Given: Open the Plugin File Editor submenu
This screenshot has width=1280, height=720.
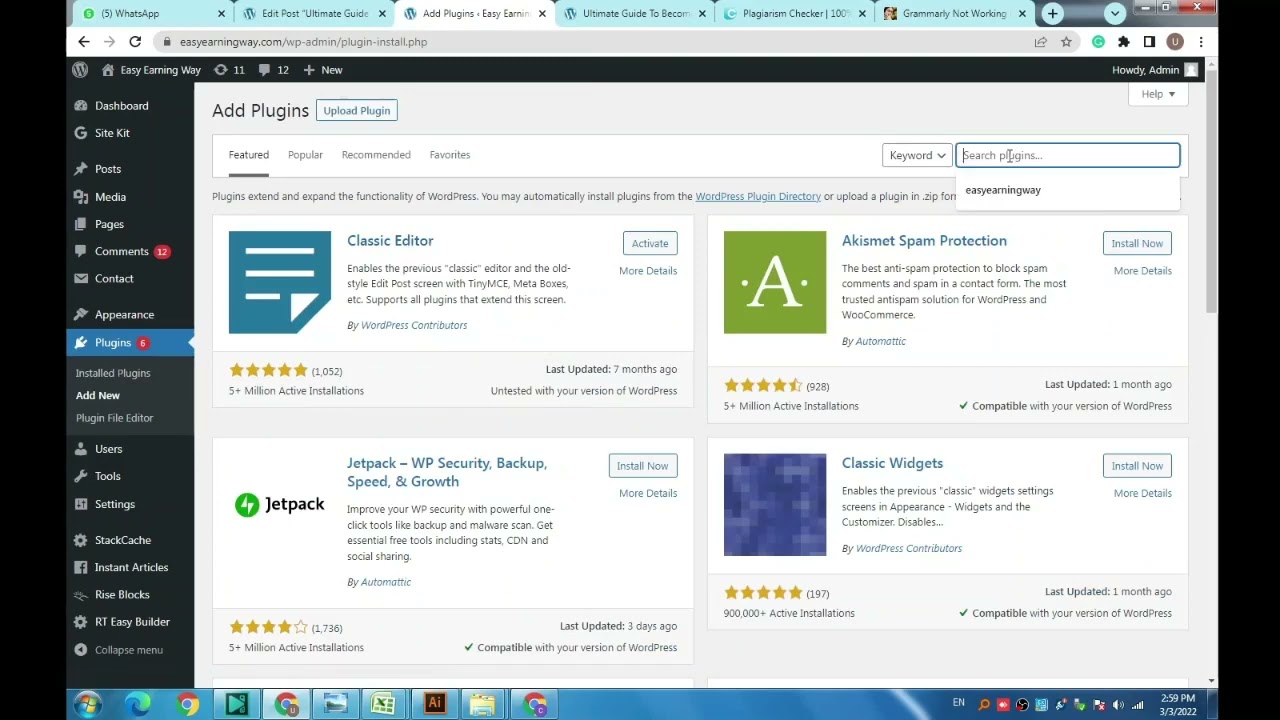Looking at the screenshot, I should tap(114, 418).
